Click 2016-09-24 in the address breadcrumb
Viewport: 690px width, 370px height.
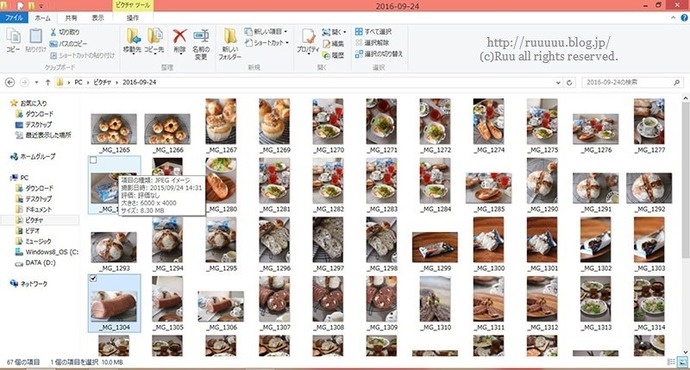[139, 82]
